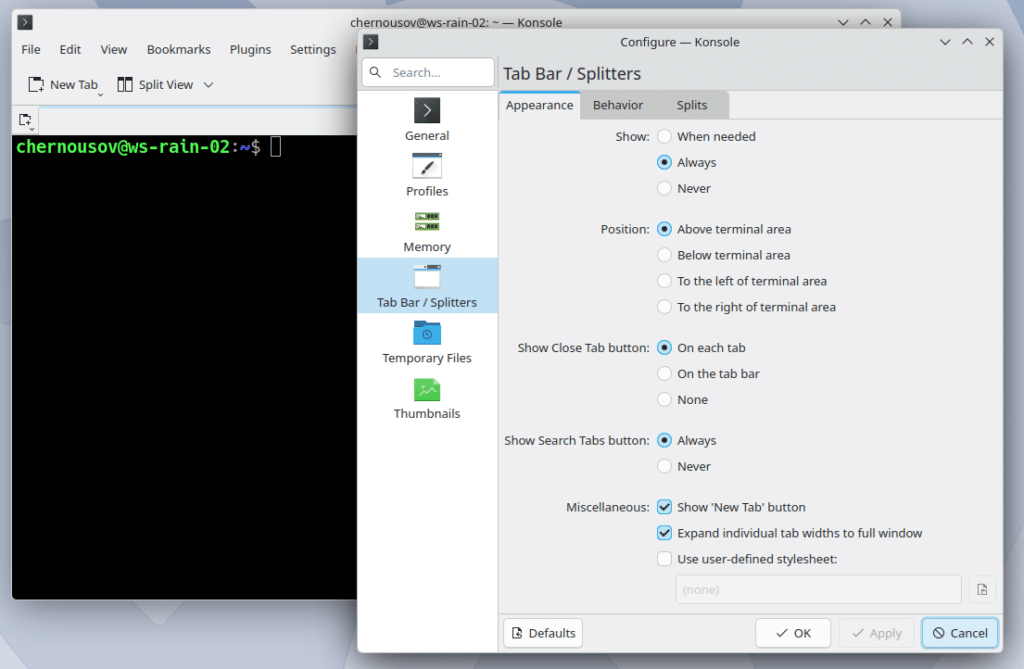Image resolution: width=1024 pixels, height=669 pixels.
Task: Choose To the left of terminal area
Action: [743, 282]
